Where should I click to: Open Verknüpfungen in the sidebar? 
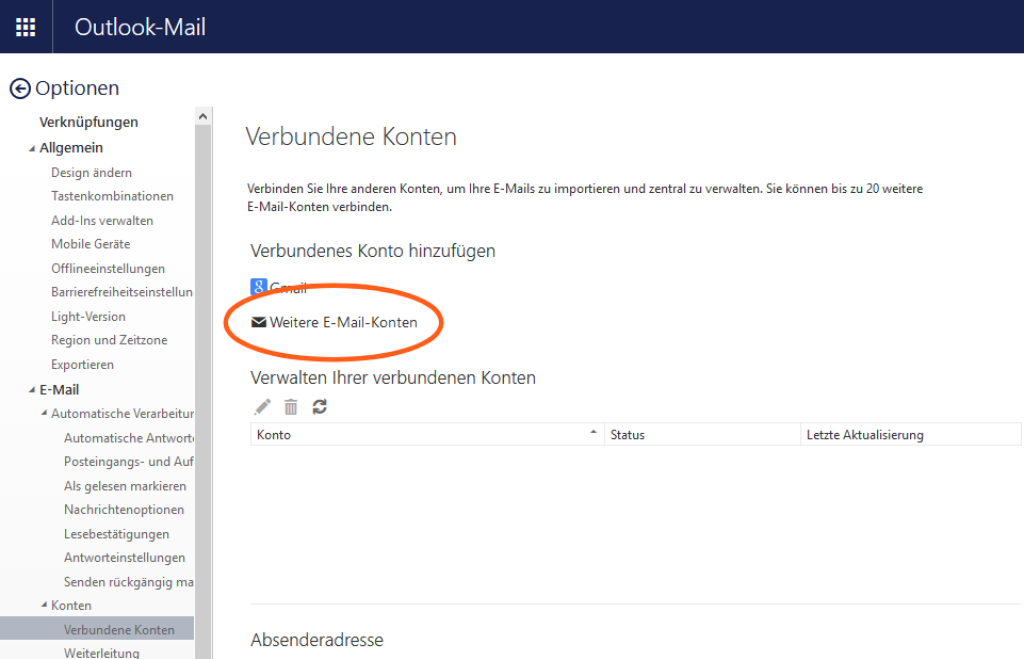(89, 122)
